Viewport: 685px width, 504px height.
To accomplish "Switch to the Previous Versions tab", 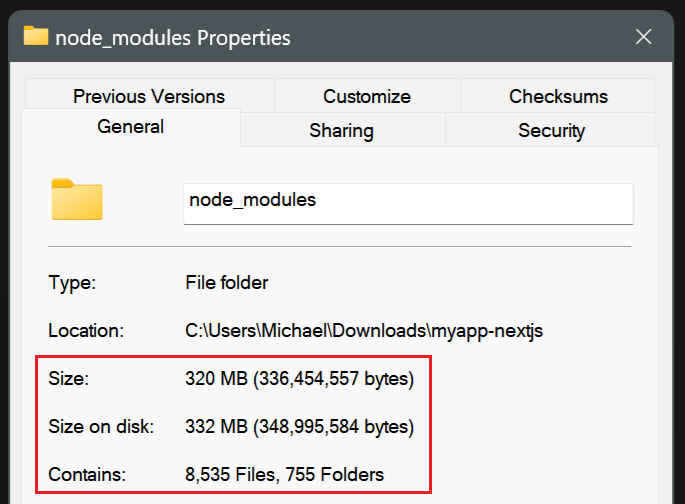I will pyautogui.click(x=149, y=96).
